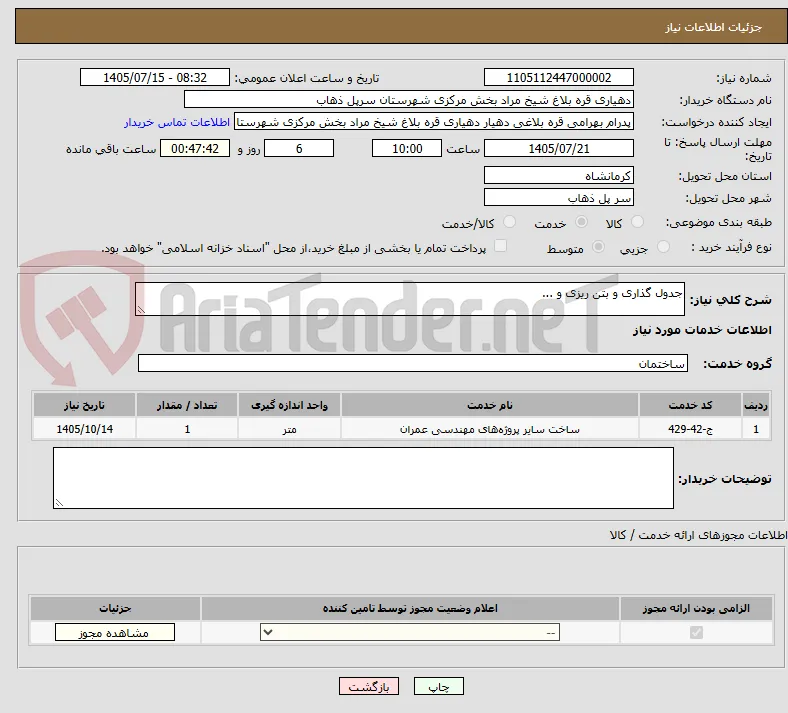Click the نام خدمت column header
This screenshot has width=788, height=713.
point(490,405)
